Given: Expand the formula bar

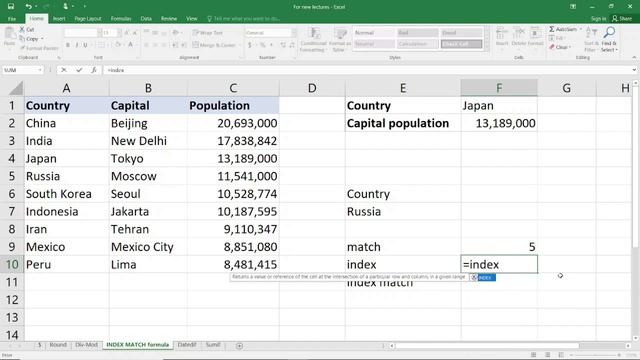Looking at the screenshot, I should pyautogui.click(x=634, y=70).
